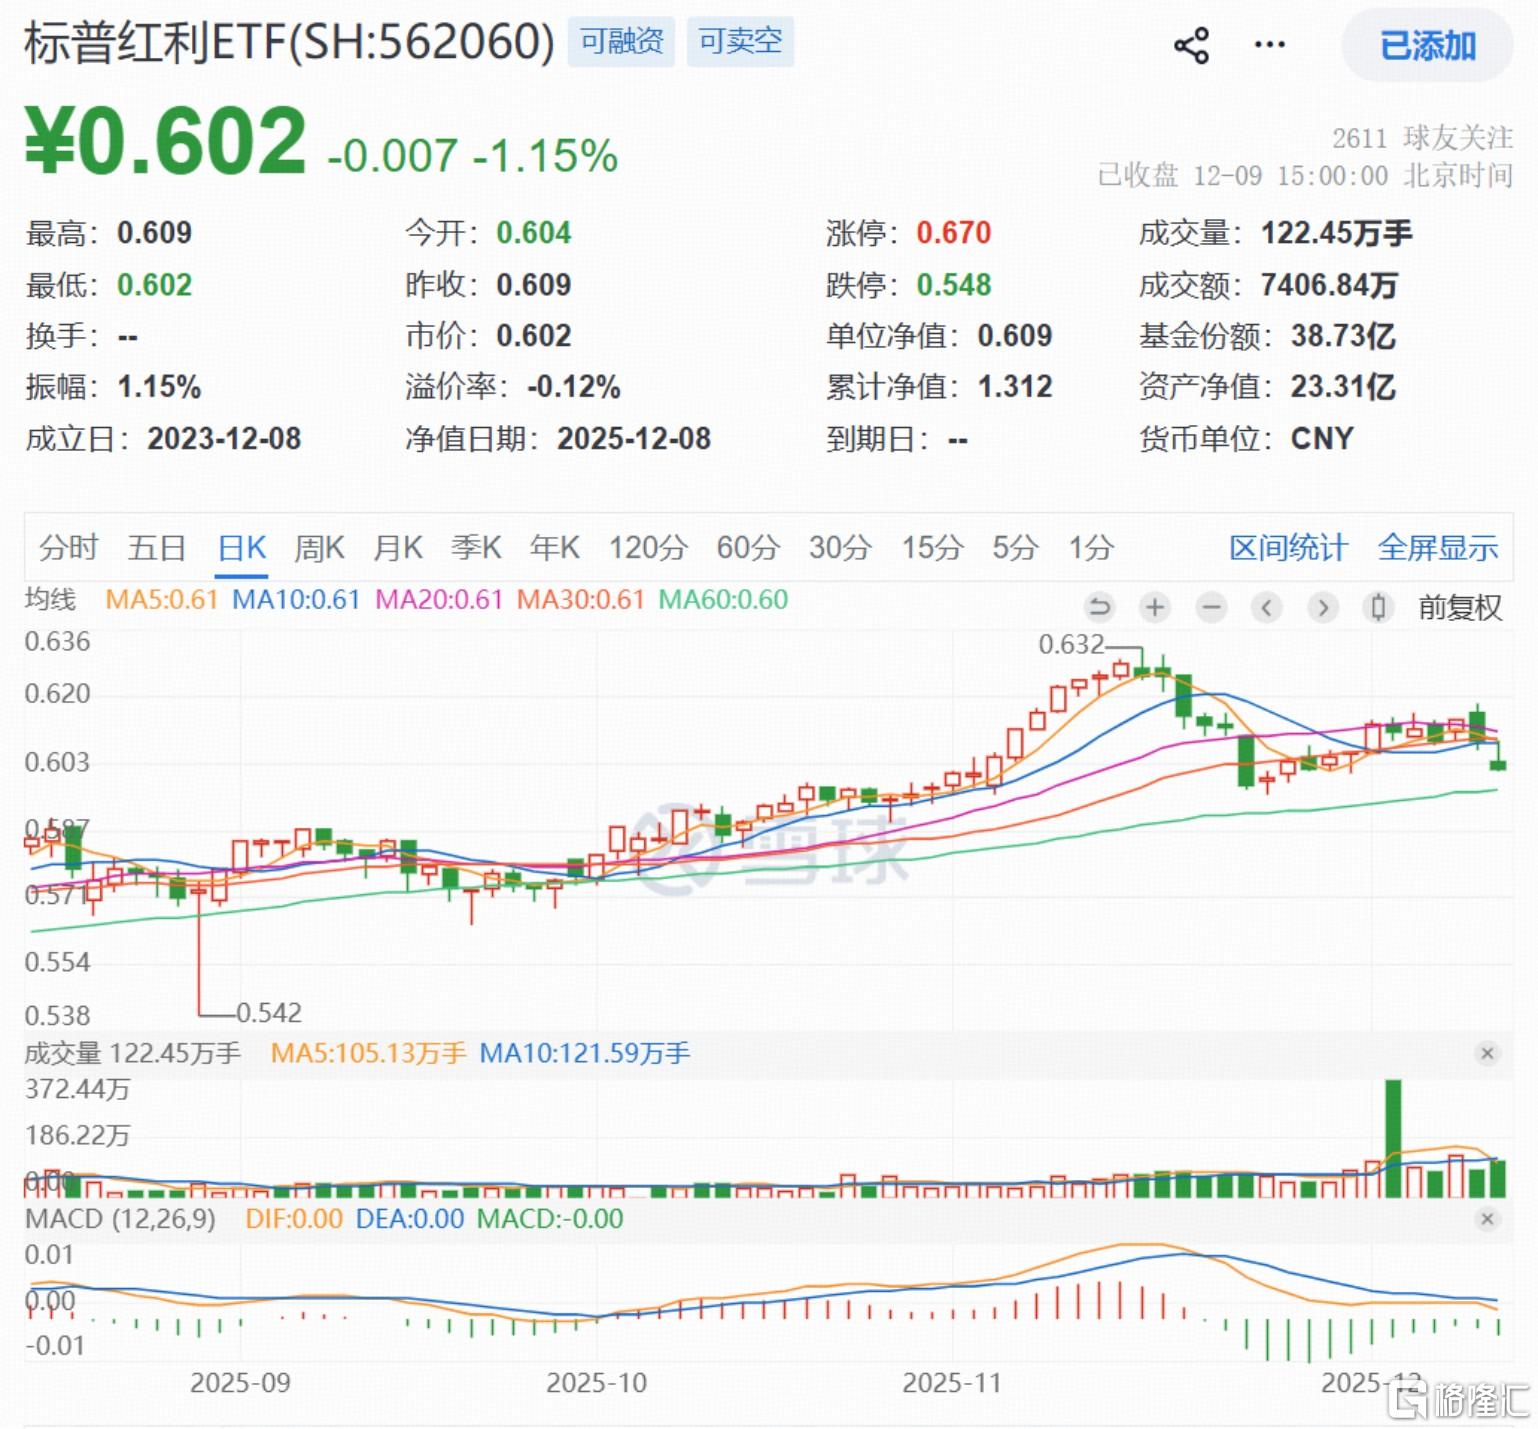Click the tallest green volume bar
Image resolution: width=1538 pixels, height=1429 pixels.
pos(1393,1138)
